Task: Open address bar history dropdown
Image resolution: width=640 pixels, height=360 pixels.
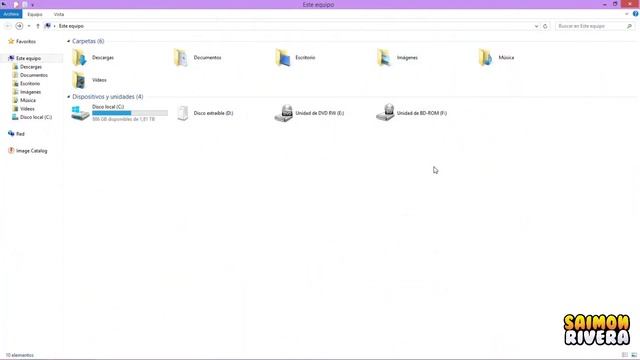Action: [536, 26]
